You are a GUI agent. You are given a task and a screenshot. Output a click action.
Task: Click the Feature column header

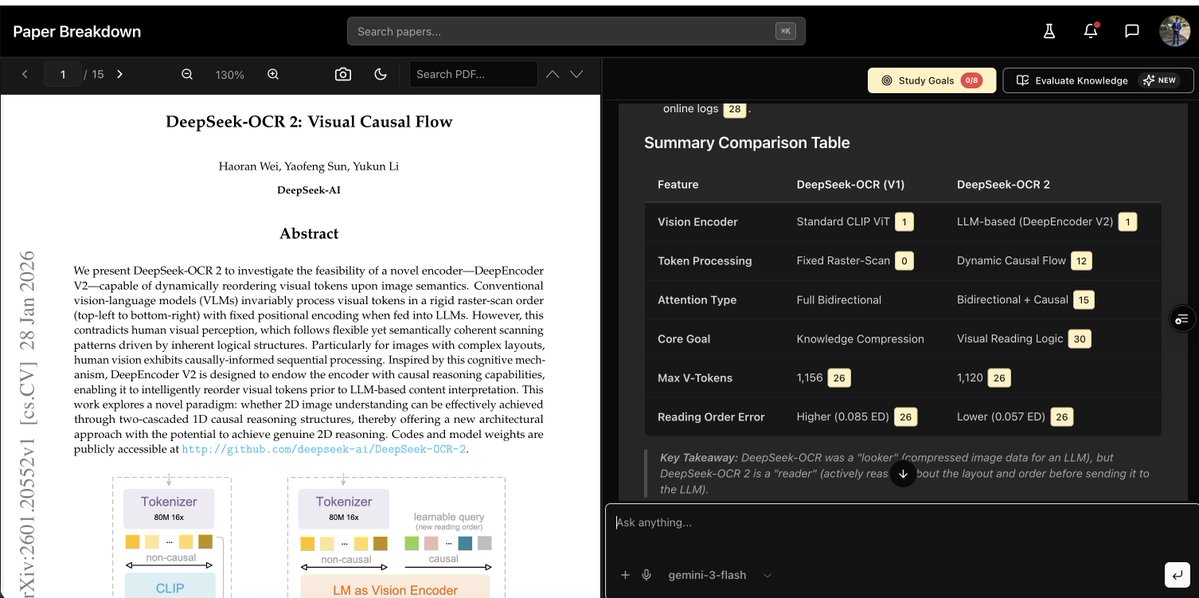coord(677,184)
